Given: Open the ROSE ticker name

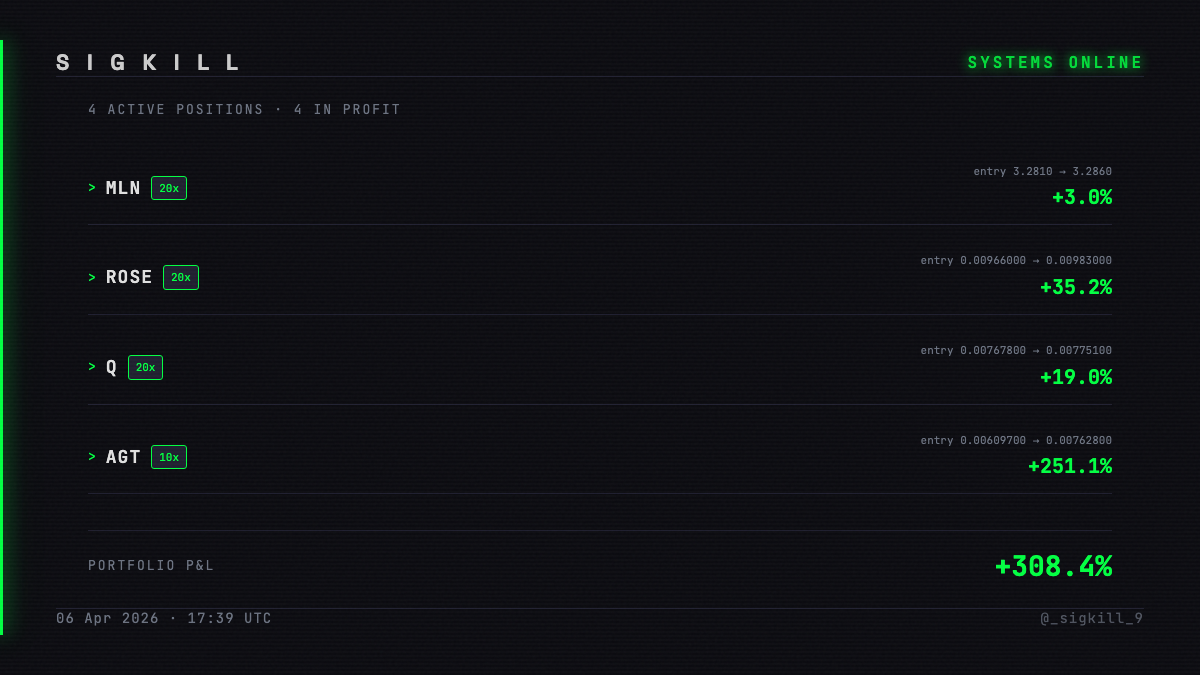Looking at the screenshot, I should [130, 278].
